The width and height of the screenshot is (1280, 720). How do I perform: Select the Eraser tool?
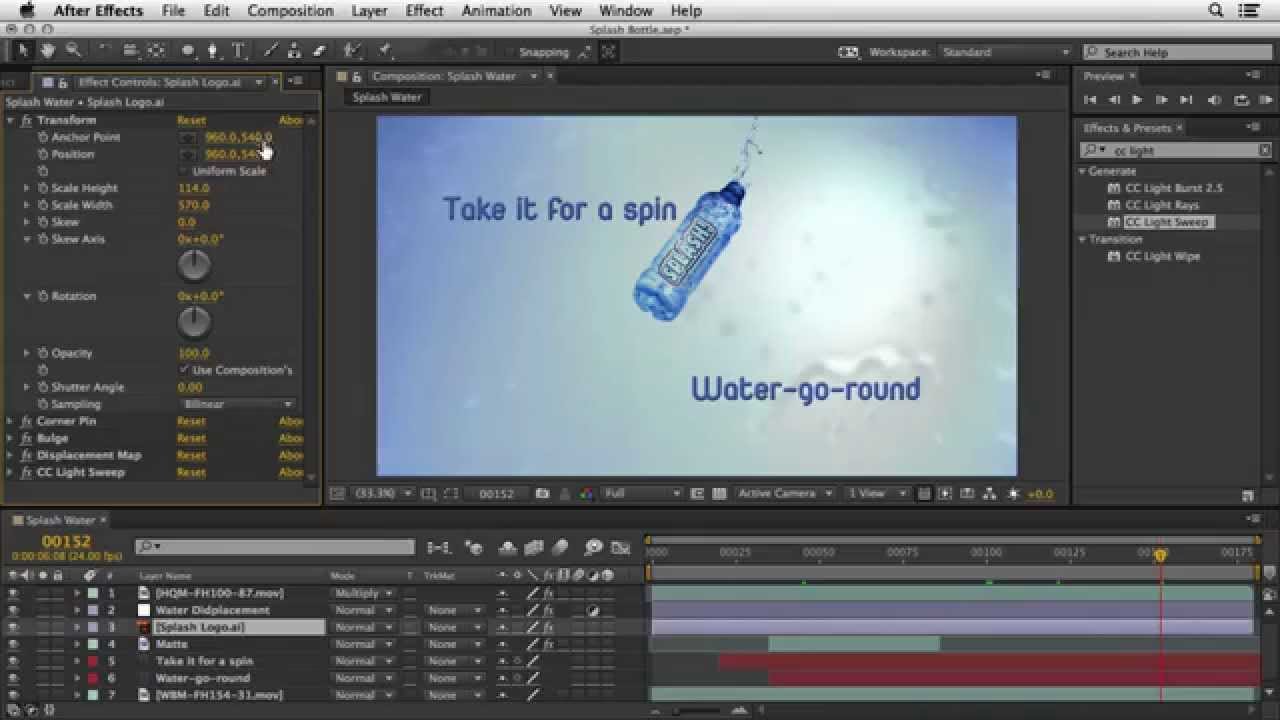click(320, 51)
